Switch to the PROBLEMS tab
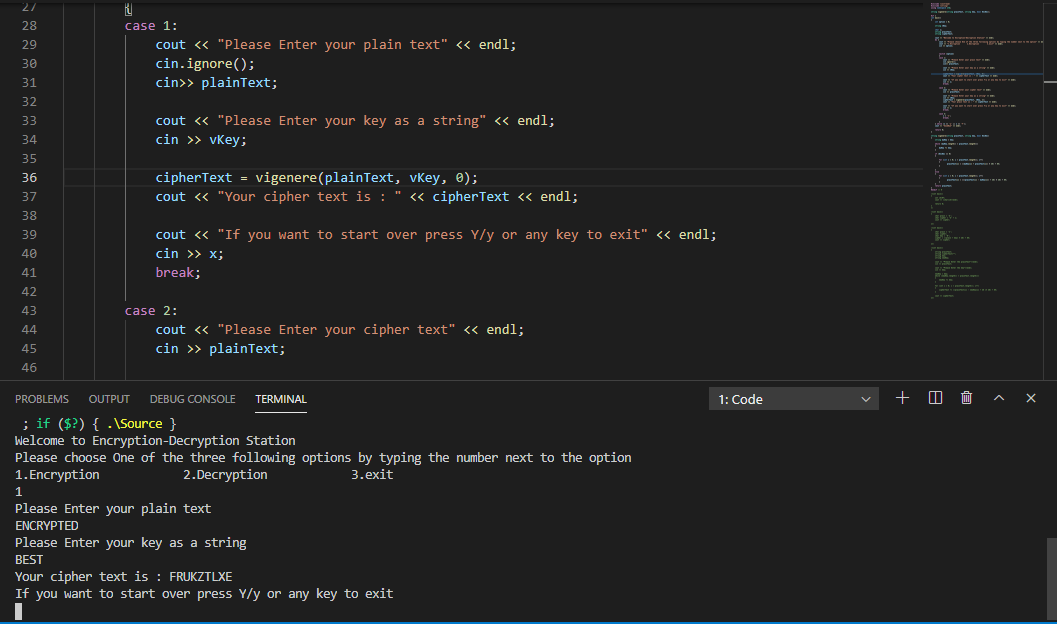 42,399
